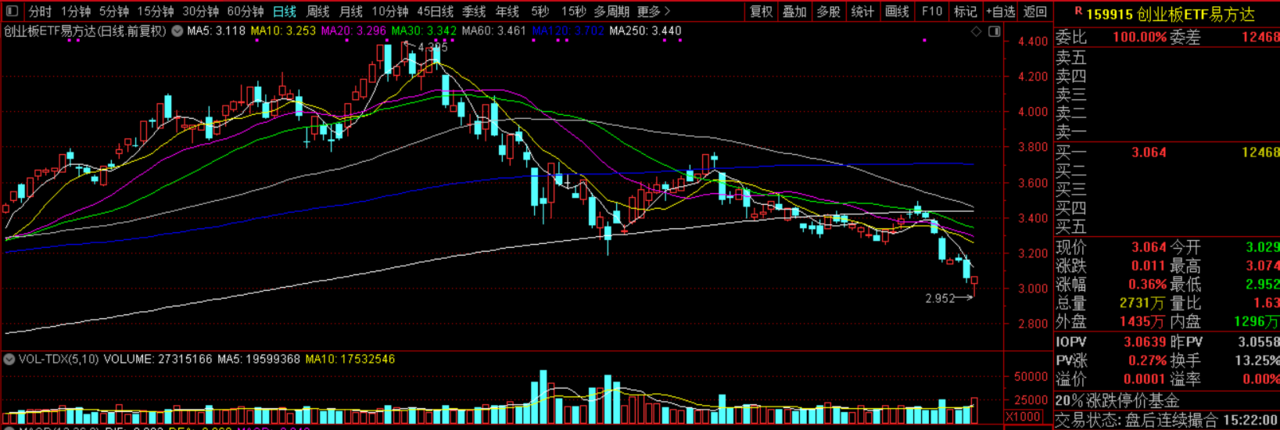Click the 标记 mark button
Image resolution: width=1280 pixels, height=430 pixels.
pyautogui.click(x=965, y=12)
